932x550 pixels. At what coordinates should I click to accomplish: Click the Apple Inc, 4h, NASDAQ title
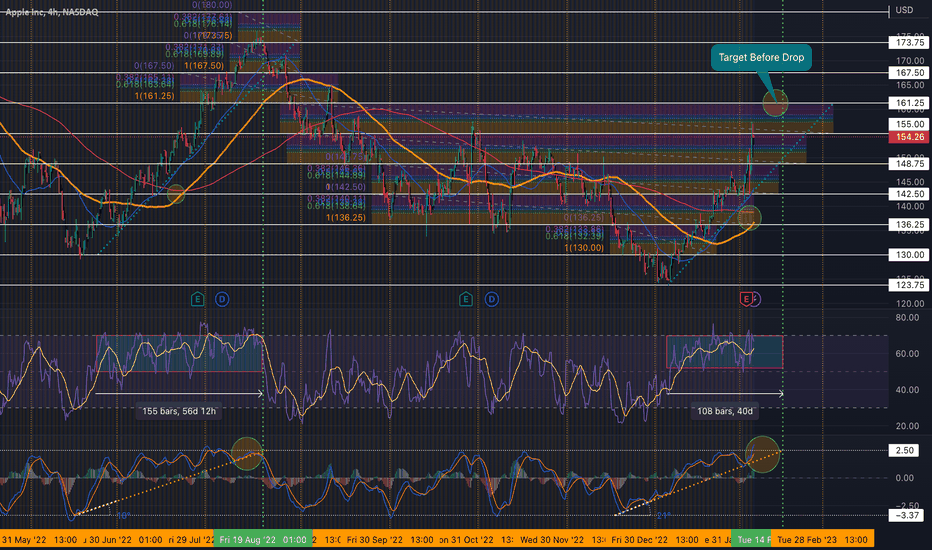pos(52,12)
